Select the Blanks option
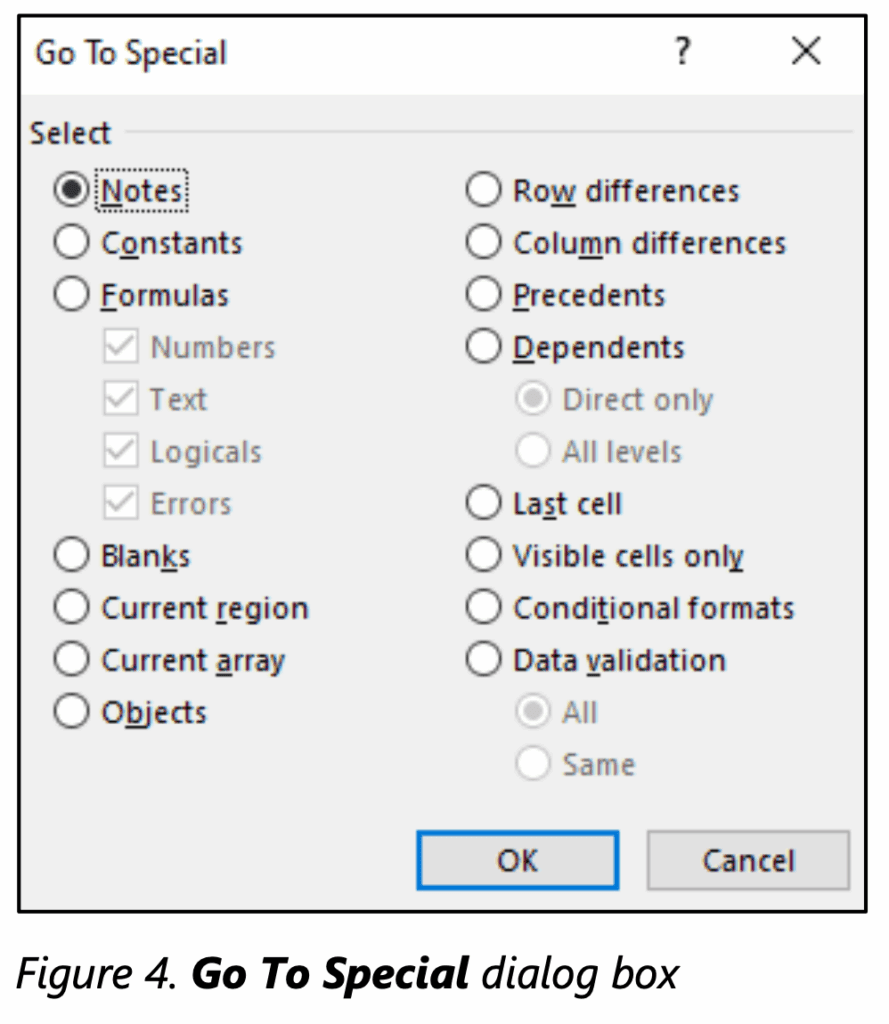Viewport: 889px width, 1024px height. 71,554
